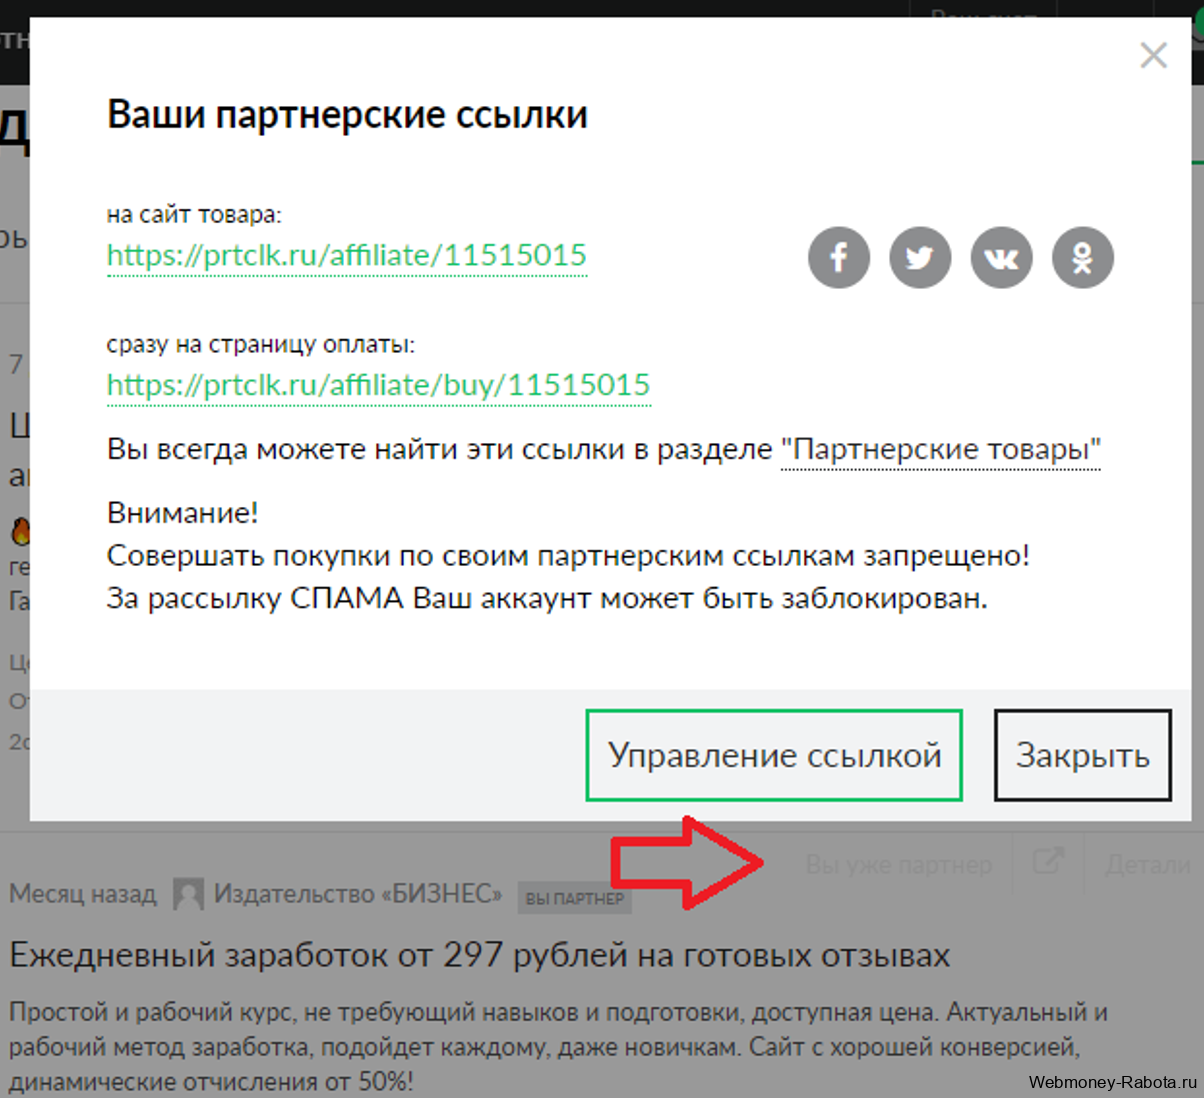Select line forbidding purchases via own links
This screenshot has width=1204, height=1098.
coord(568,555)
